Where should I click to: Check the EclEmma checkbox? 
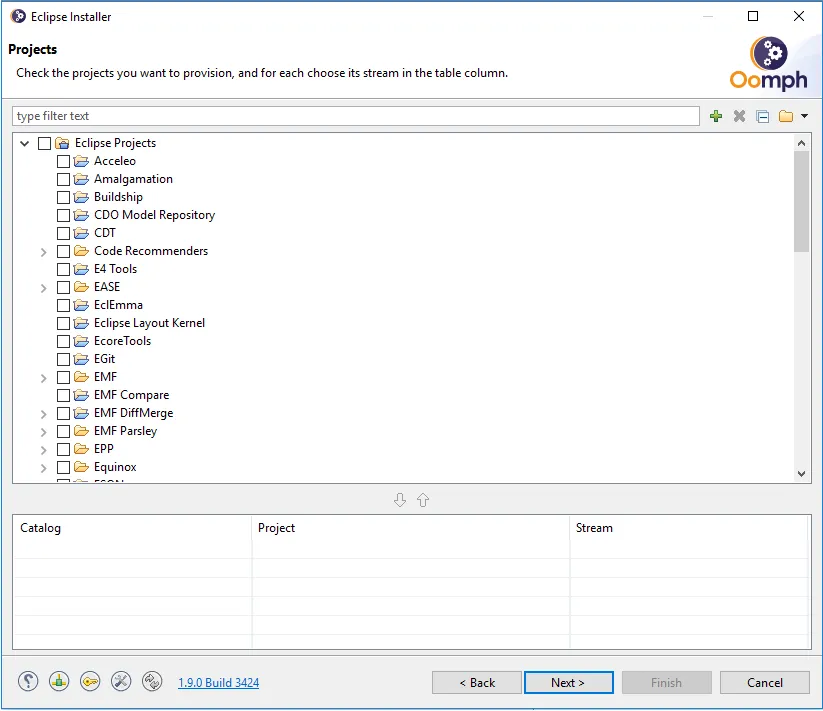point(64,305)
